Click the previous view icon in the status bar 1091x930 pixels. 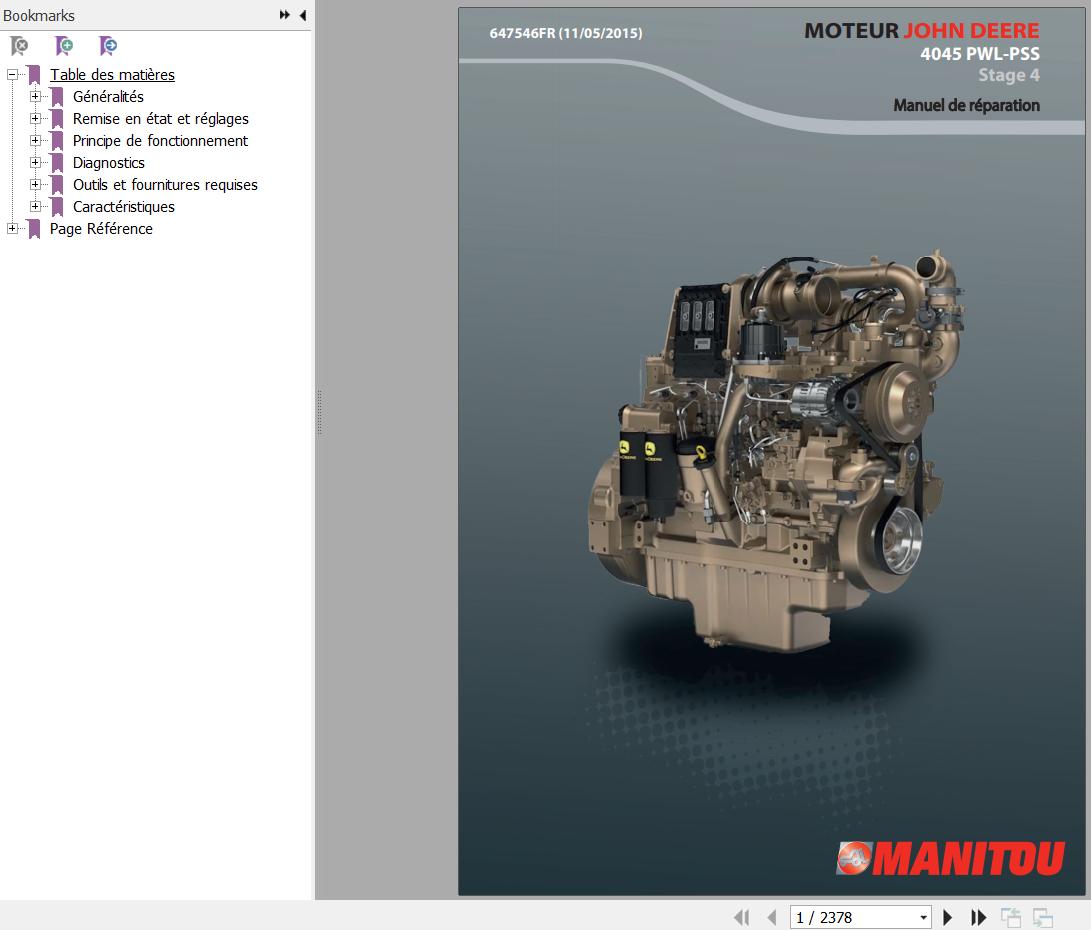(x=1010, y=917)
